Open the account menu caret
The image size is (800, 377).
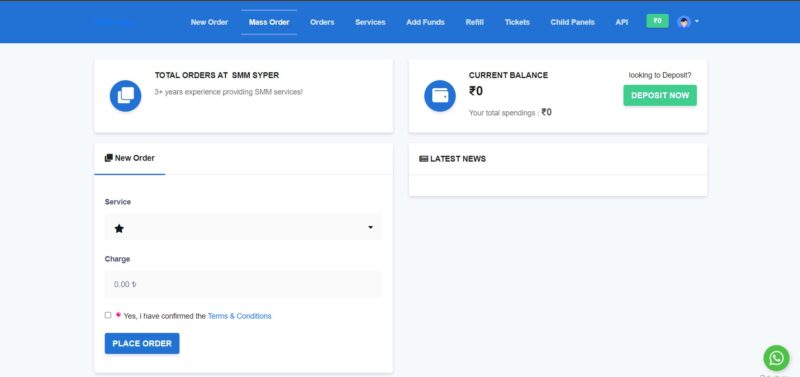pos(697,21)
